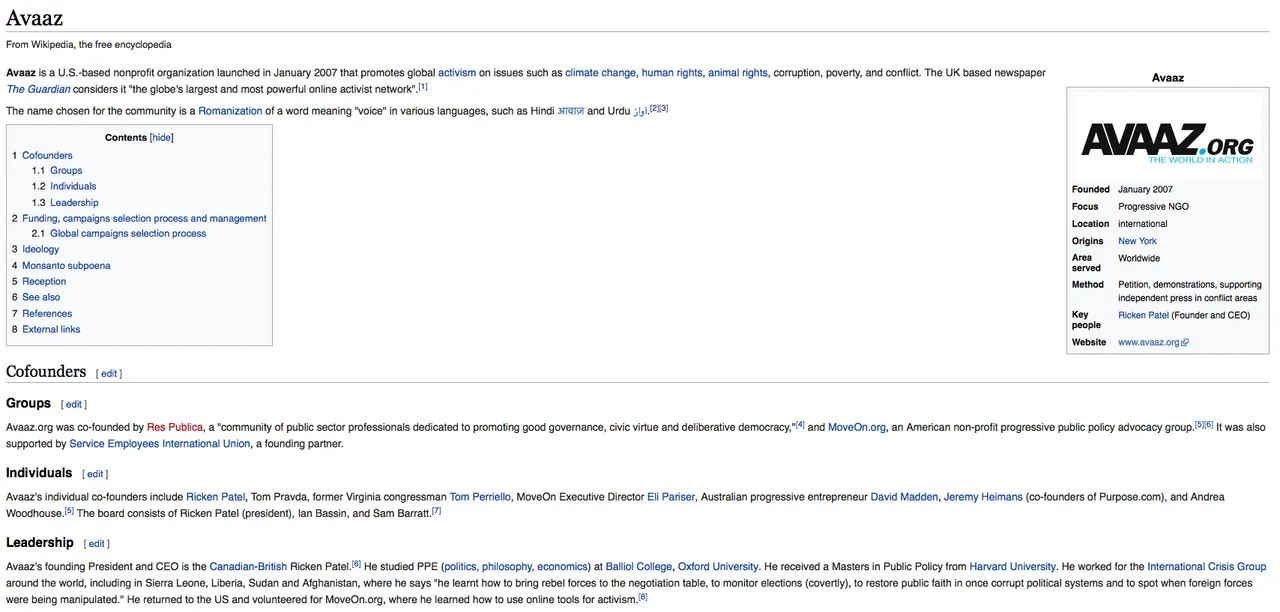Viewport: 1280px width, 612px height.
Task: Open the external link icon after www.avaaz.org
Action: [x=1185, y=343]
